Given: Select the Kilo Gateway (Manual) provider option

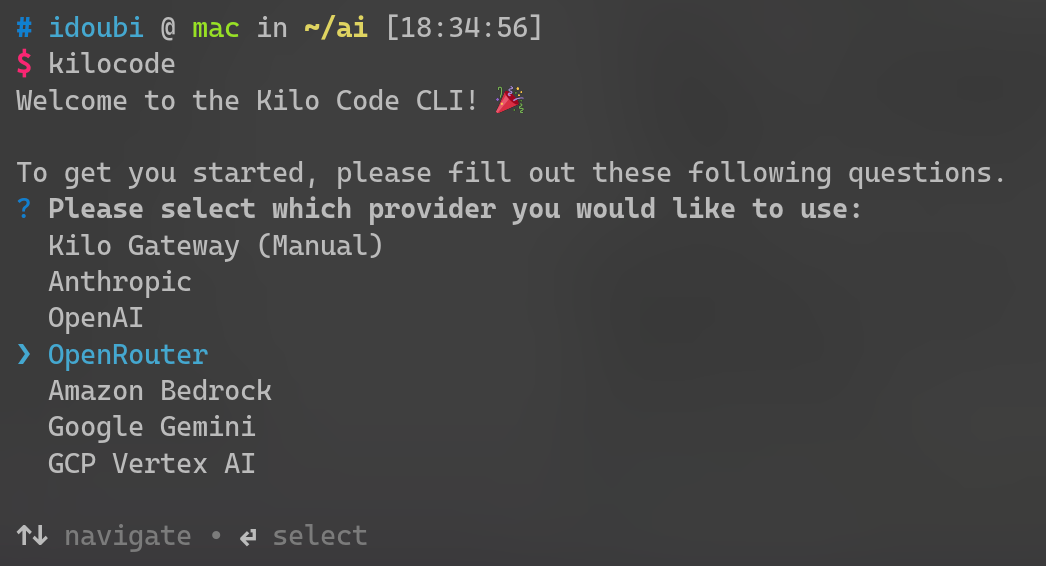Looking at the screenshot, I should pyautogui.click(x=215, y=246).
